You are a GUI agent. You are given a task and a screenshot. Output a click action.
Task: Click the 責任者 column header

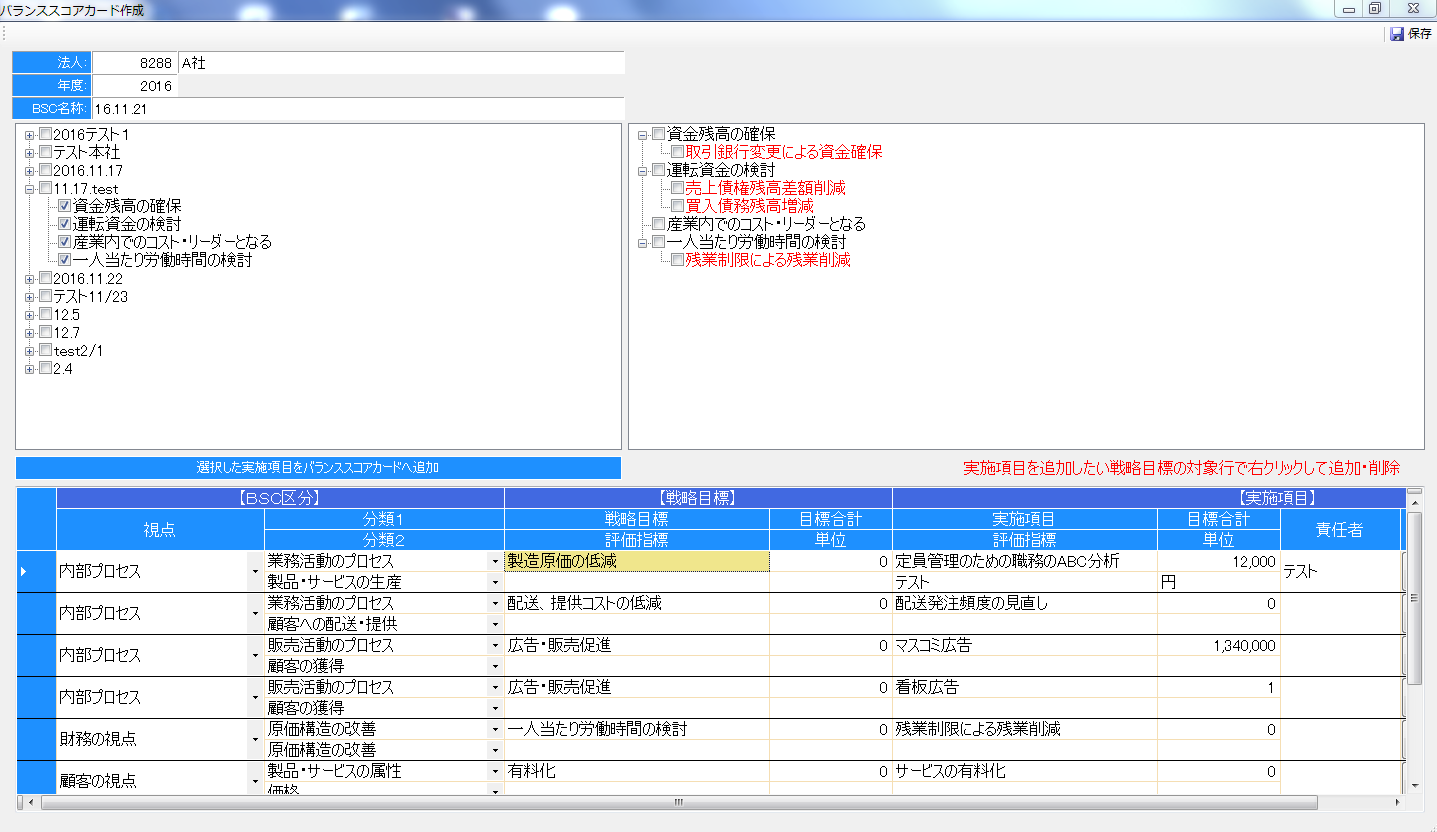1339,530
